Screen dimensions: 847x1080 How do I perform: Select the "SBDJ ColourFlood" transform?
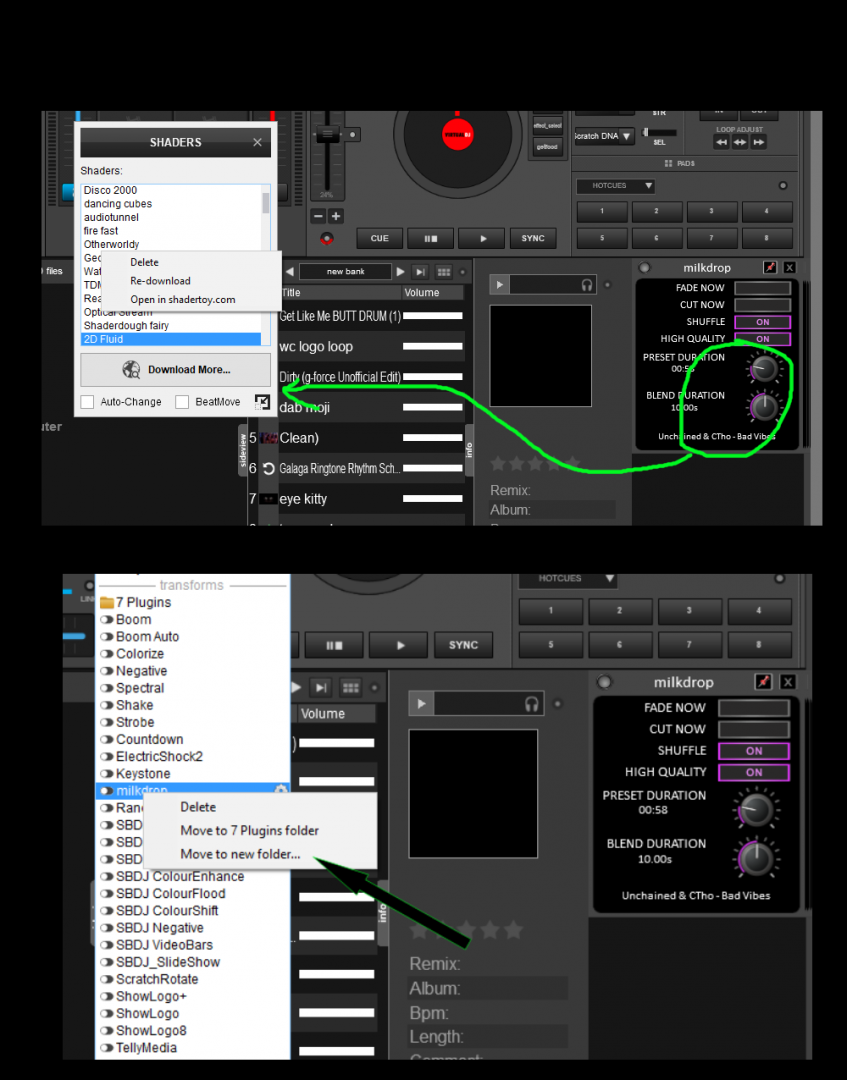(x=171, y=894)
